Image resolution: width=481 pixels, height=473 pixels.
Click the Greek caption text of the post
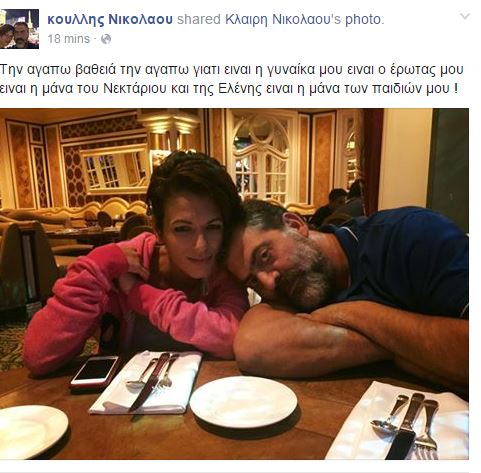pyautogui.click(x=232, y=79)
